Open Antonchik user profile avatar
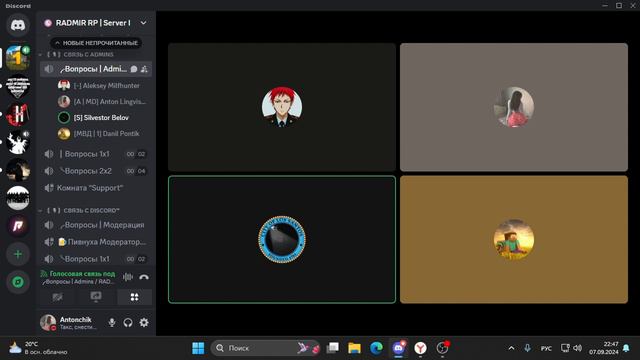 48,322
